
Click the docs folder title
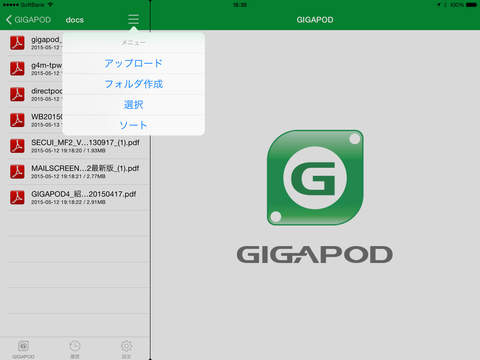click(x=75, y=20)
